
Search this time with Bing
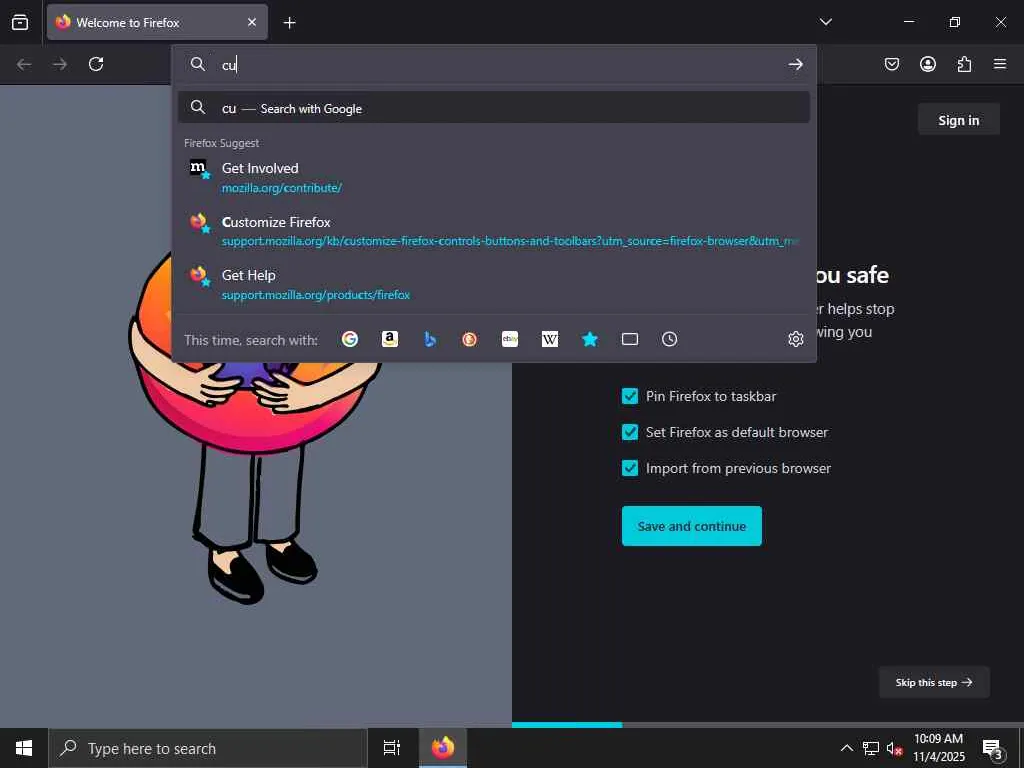(430, 339)
